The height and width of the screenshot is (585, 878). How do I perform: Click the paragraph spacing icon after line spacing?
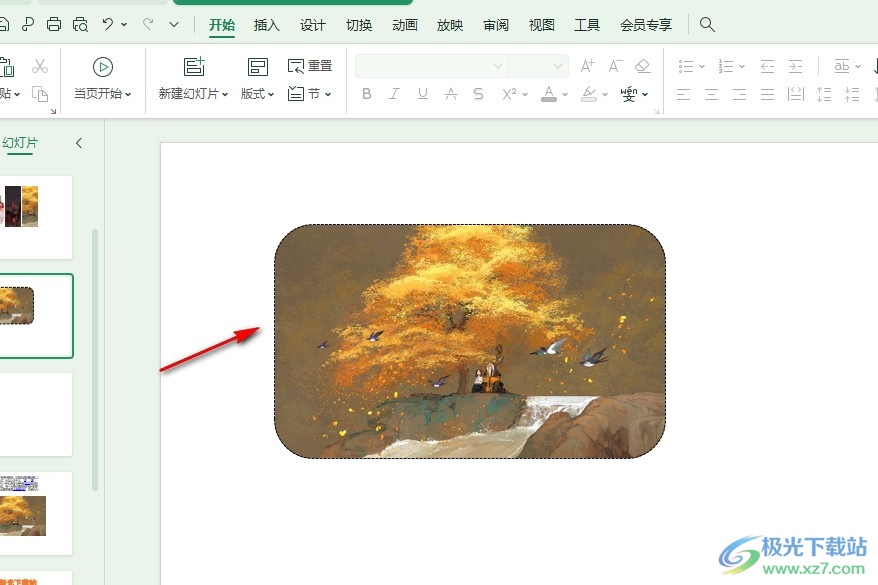pyautogui.click(x=852, y=94)
